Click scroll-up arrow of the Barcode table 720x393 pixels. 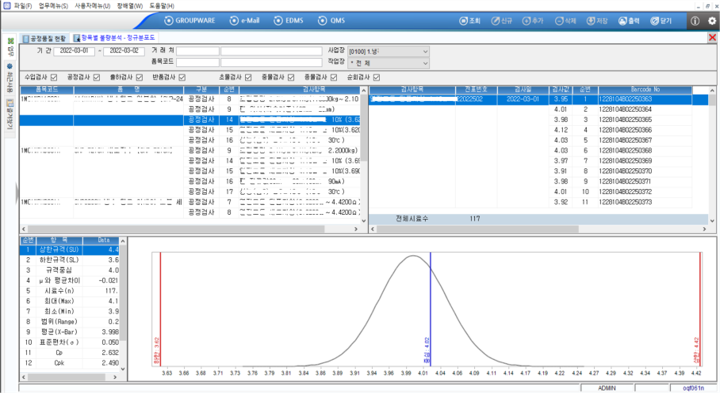(712, 90)
